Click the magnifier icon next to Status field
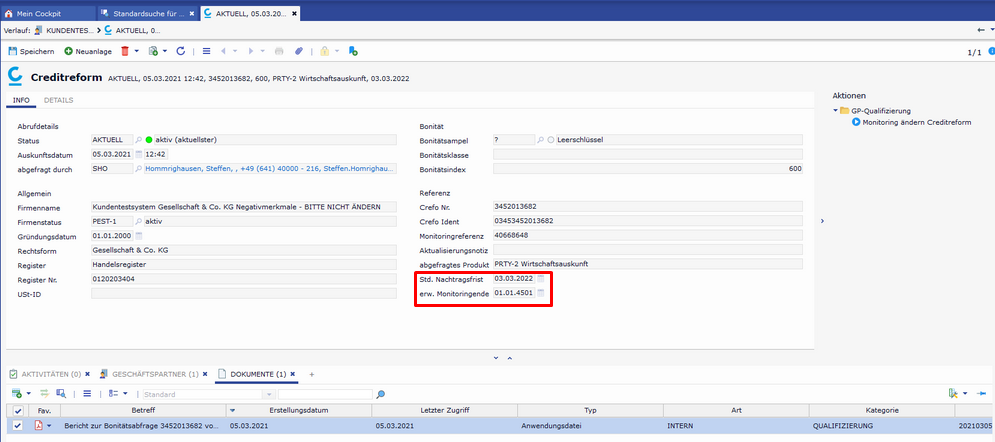 [x=138, y=140]
